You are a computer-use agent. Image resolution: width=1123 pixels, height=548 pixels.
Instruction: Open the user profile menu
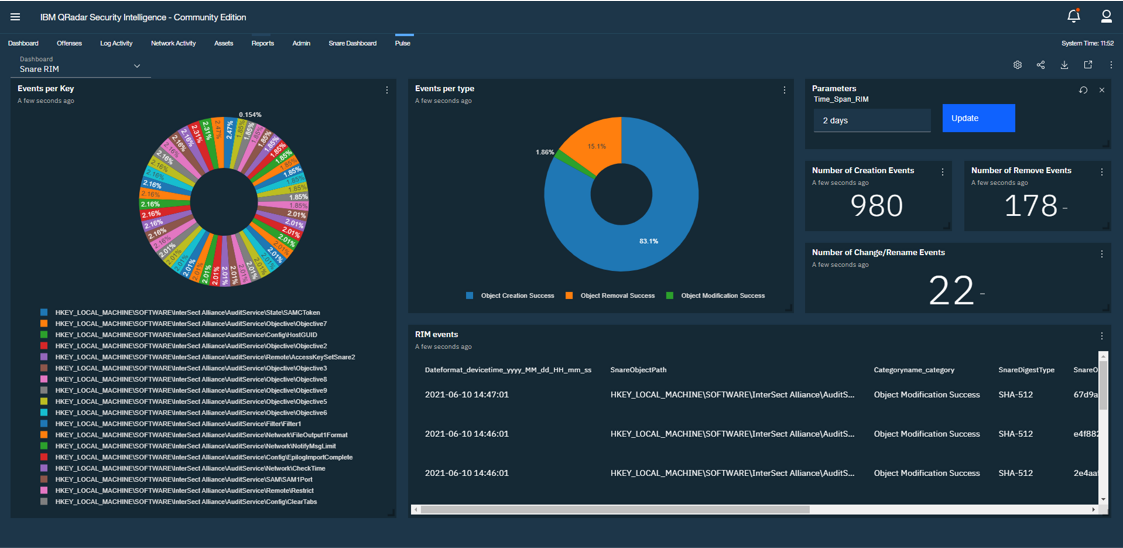pos(1106,16)
